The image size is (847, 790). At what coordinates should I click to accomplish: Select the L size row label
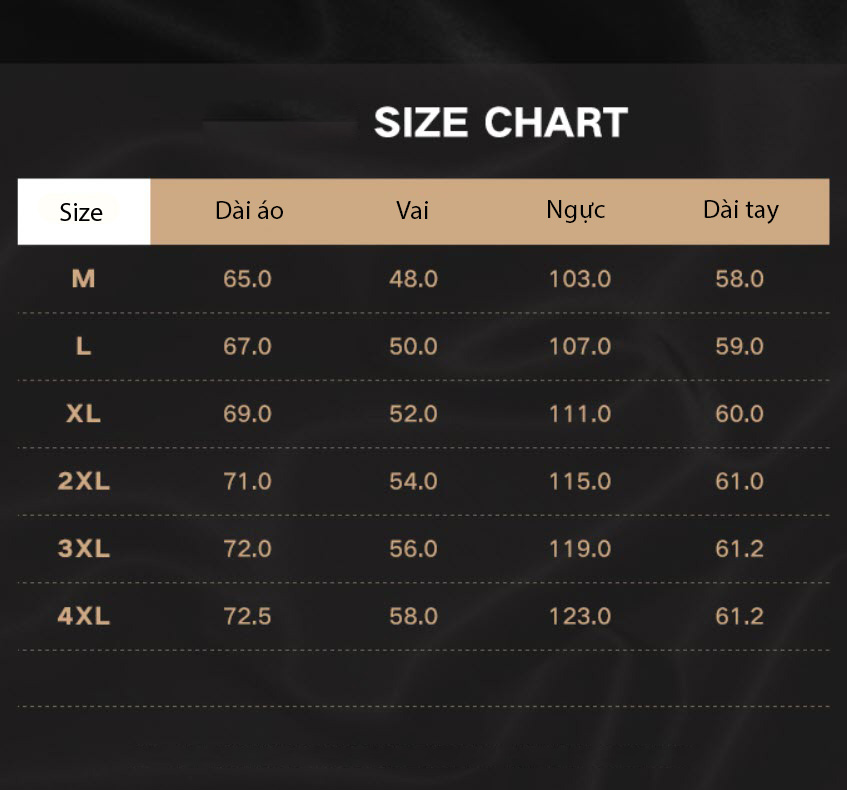(84, 346)
